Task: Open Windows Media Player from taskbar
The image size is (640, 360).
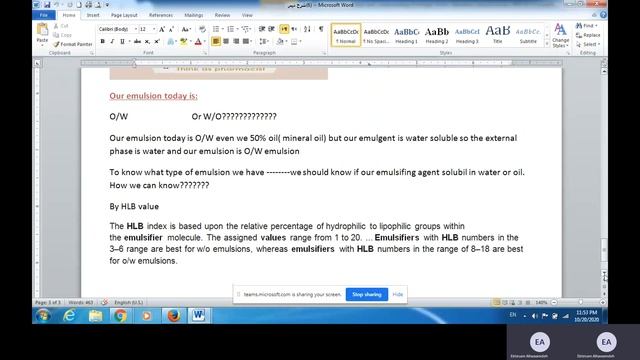Action: (147, 316)
